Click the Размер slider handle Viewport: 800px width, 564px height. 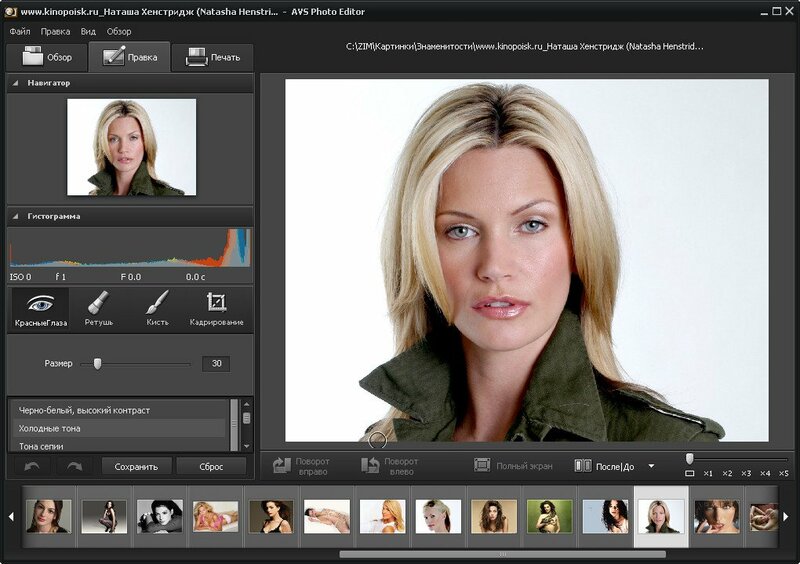(x=97, y=364)
